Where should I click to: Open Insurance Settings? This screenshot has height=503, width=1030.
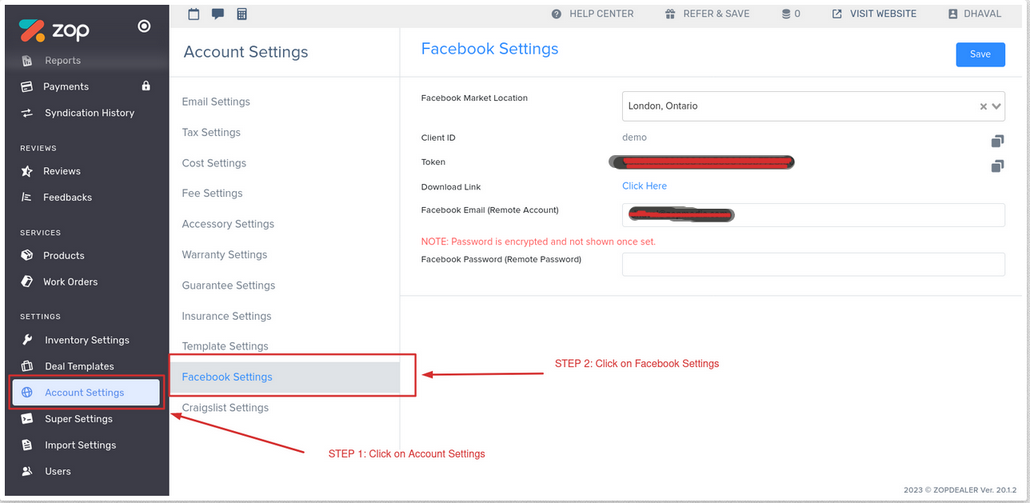pos(227,316)
